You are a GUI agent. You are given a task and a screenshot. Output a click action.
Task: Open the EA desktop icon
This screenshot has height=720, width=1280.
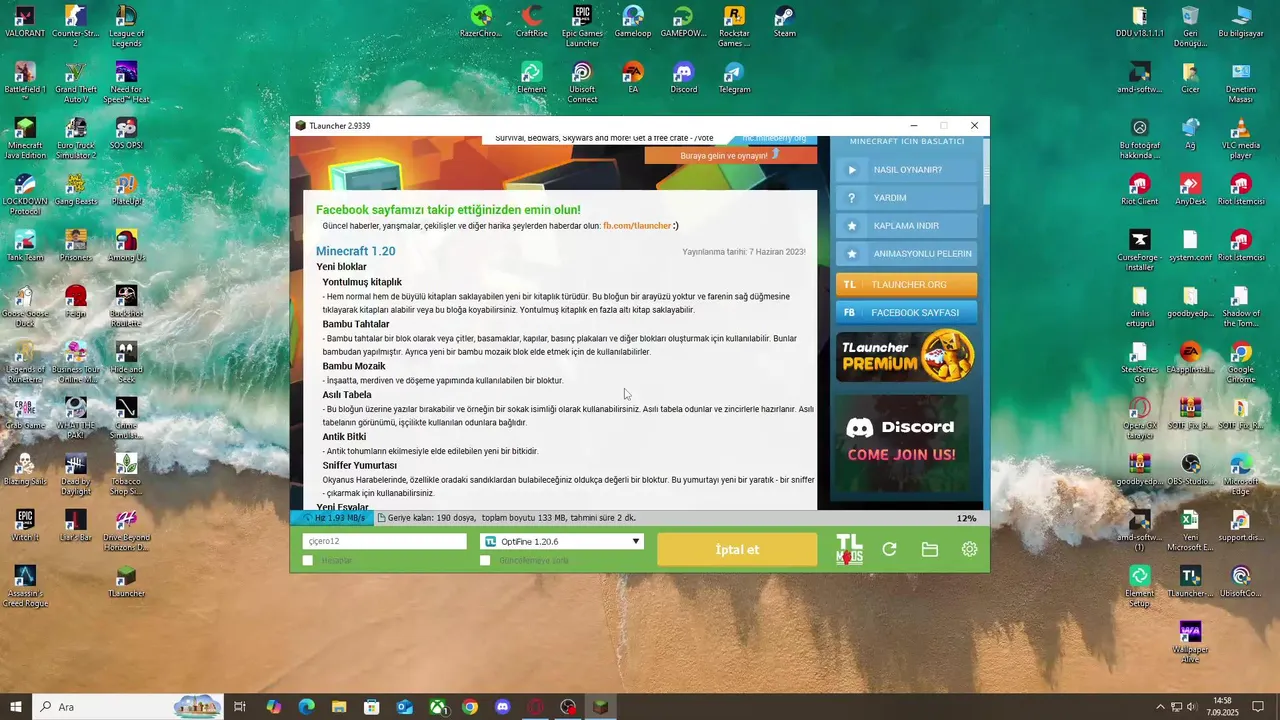633,78
